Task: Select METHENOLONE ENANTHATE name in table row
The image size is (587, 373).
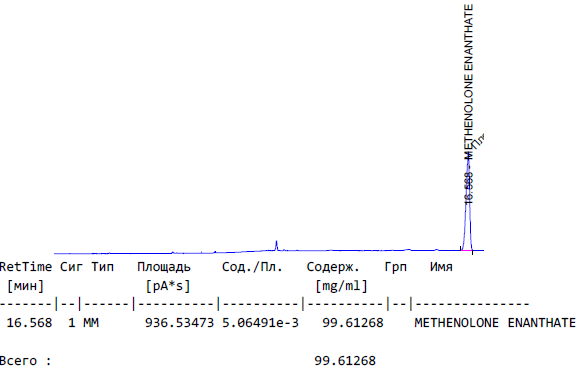Action: [x=495, y=323]
